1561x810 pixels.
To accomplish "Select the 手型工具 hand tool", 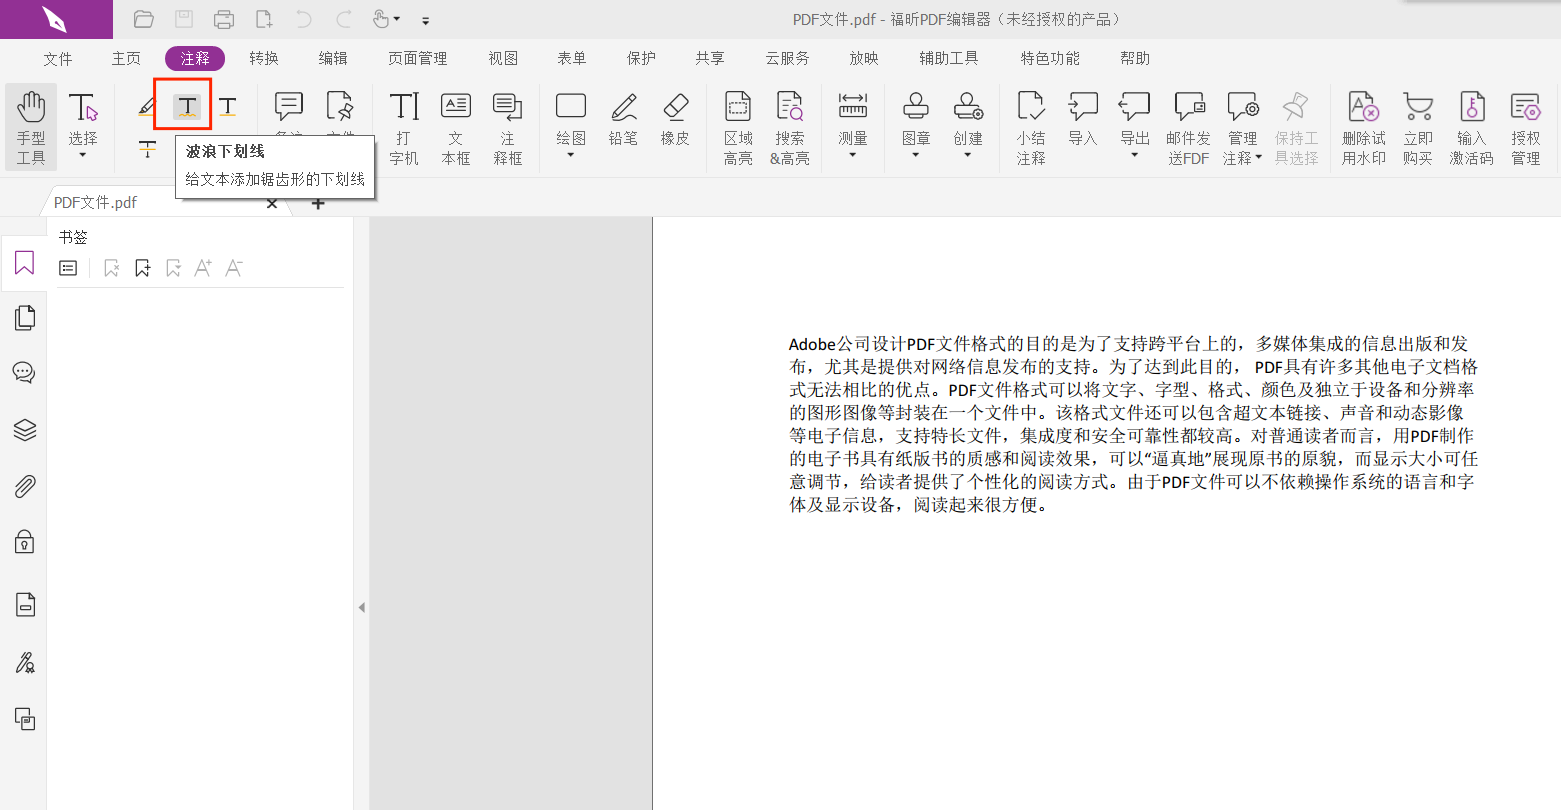I will pyautogui.click(x=31, y=128).
